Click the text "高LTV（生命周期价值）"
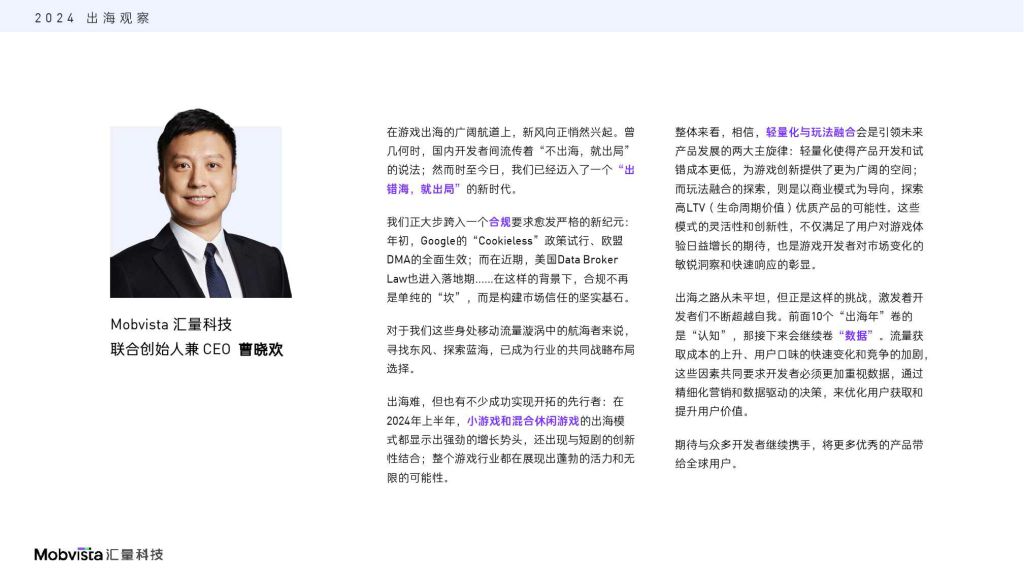This screenshot has width=1024, height=576. click(x=733, y=208)
